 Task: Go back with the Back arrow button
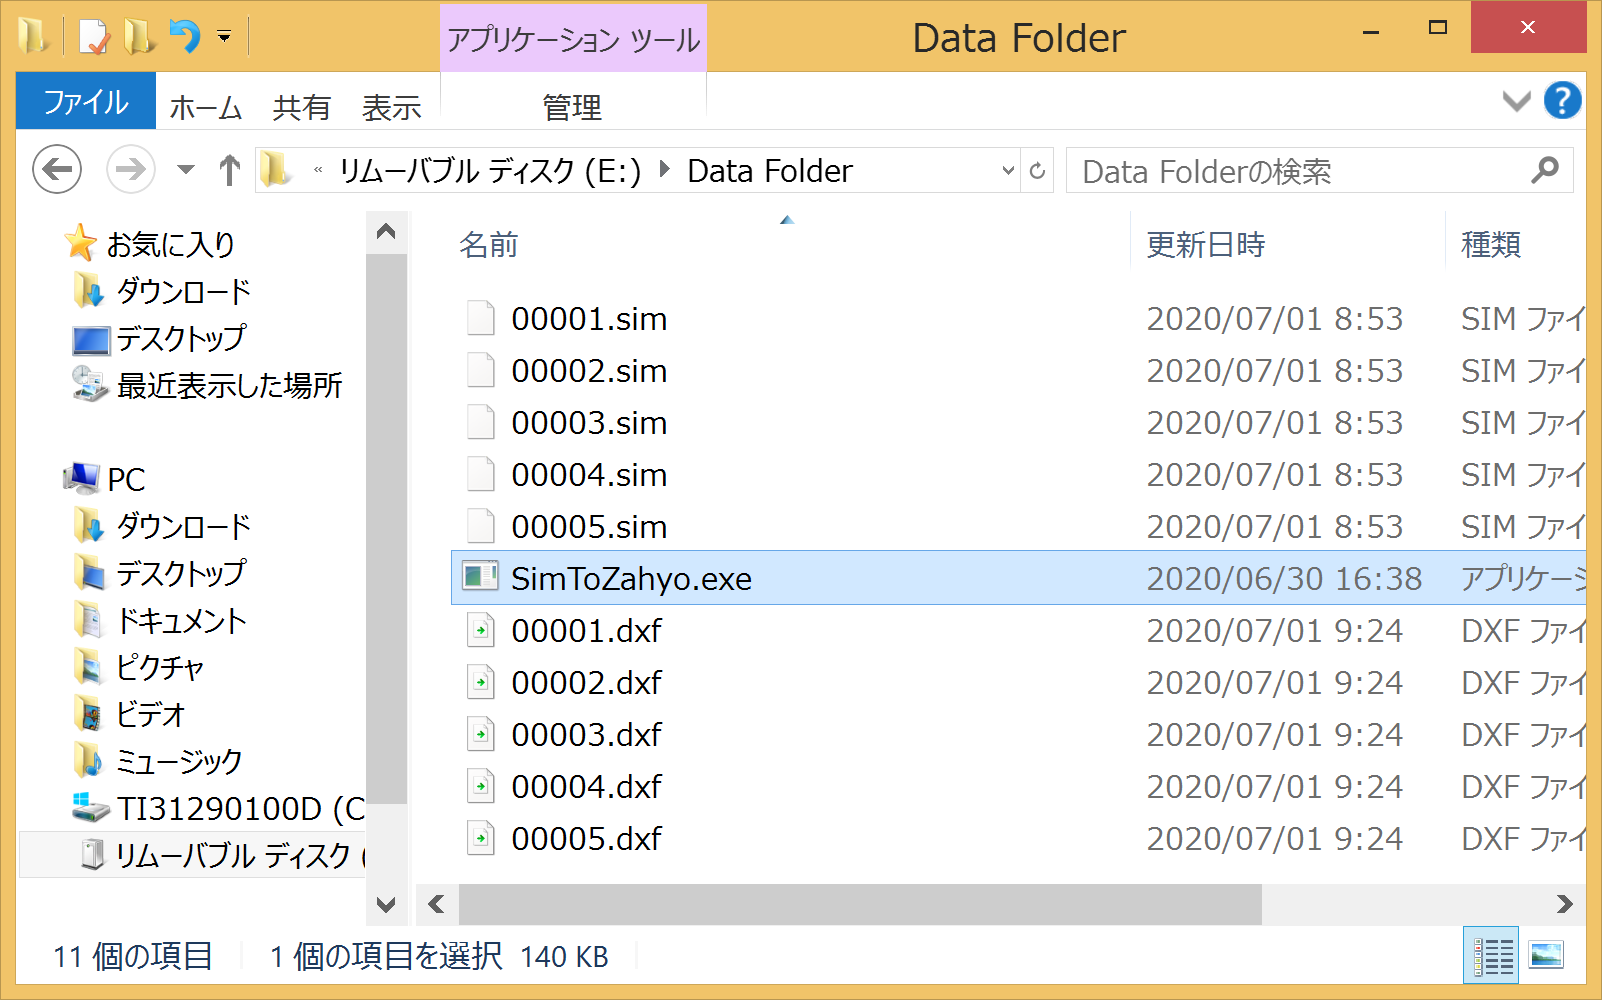(x=57, y=170)
